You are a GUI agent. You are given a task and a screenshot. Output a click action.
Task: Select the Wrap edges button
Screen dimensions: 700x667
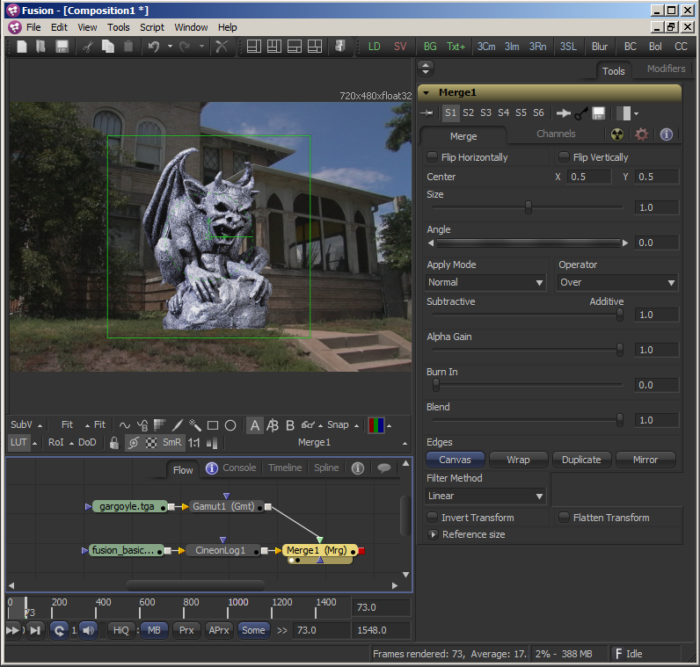tap(518, 459)
